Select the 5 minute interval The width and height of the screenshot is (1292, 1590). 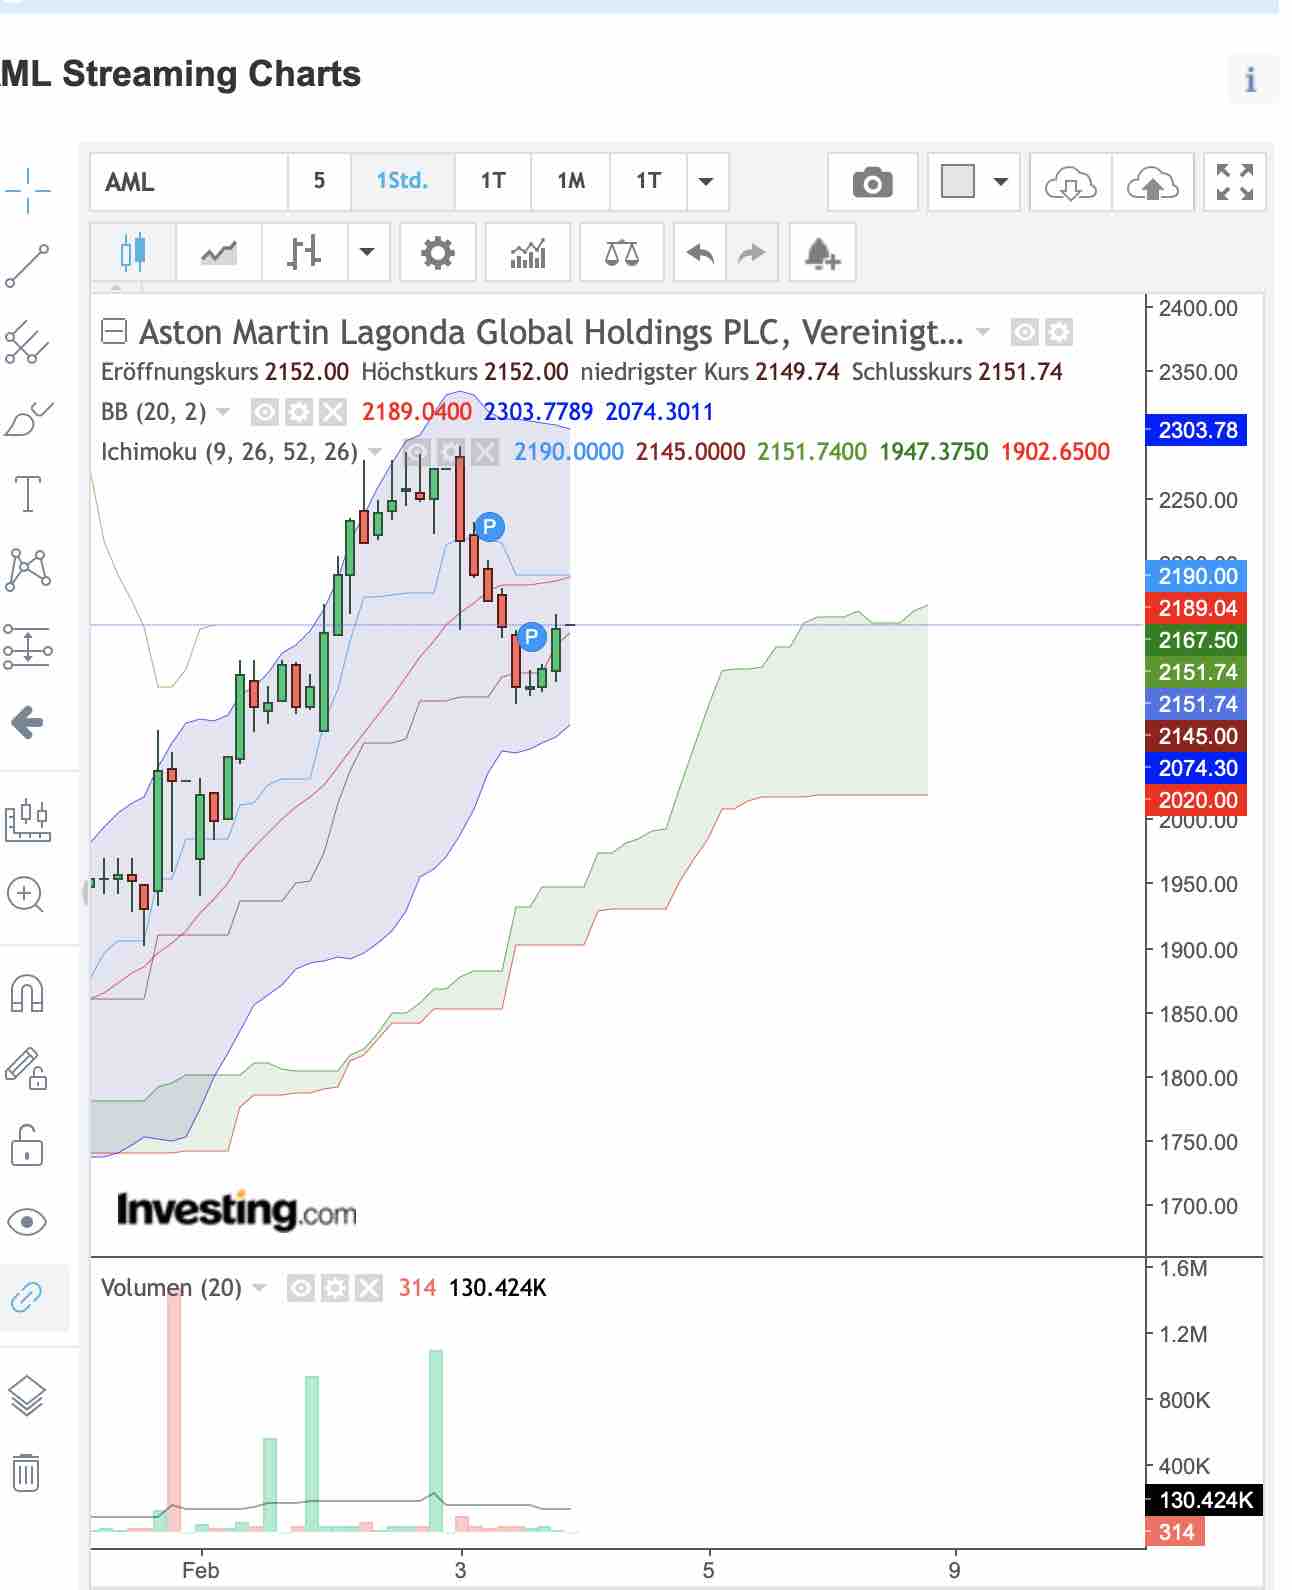pyautogui.click(x=319, y=181)
